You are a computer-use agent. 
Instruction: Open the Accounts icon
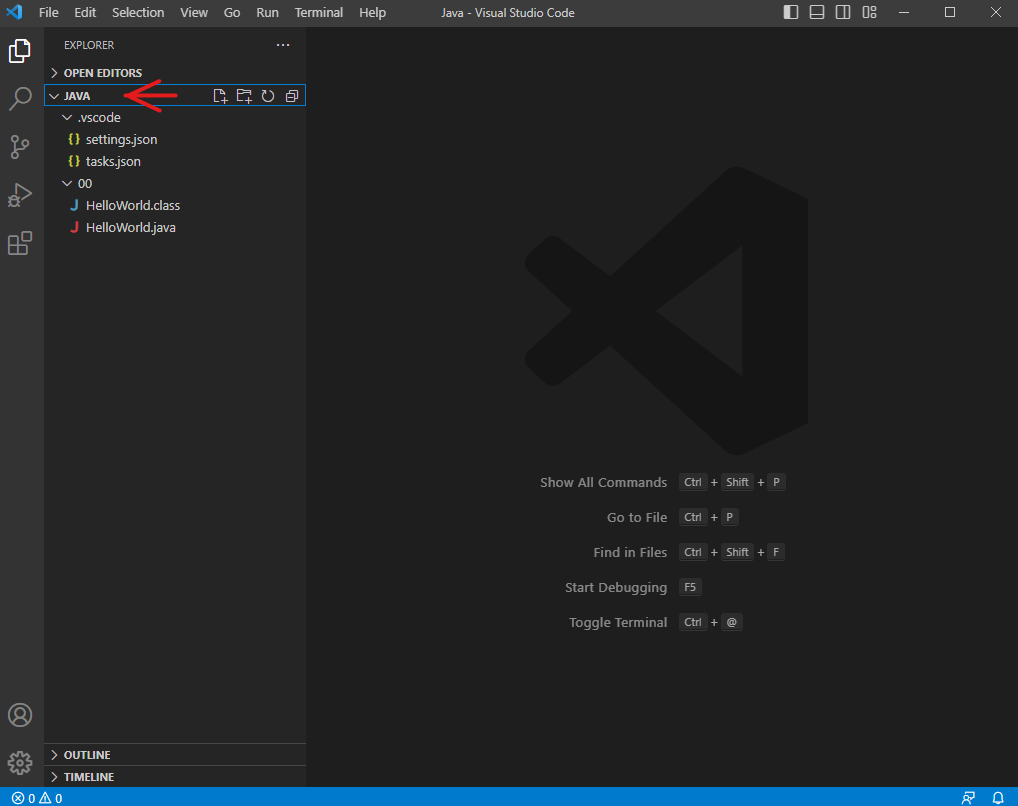coord(20,715)
